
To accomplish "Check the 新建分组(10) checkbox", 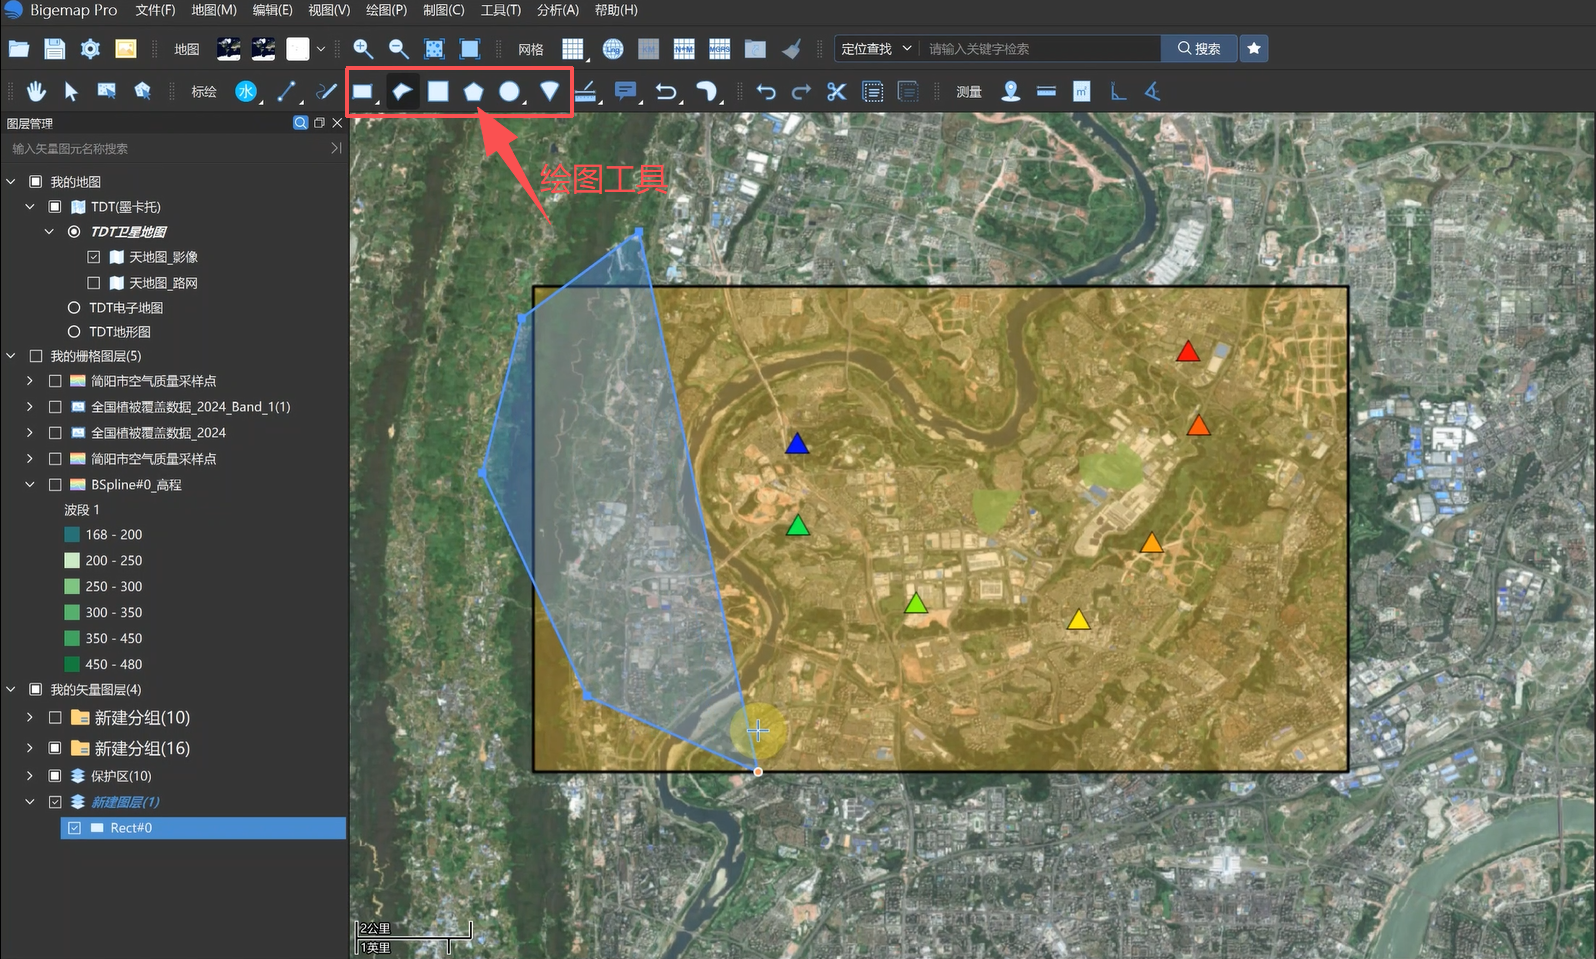I will (x=56, y=717).
